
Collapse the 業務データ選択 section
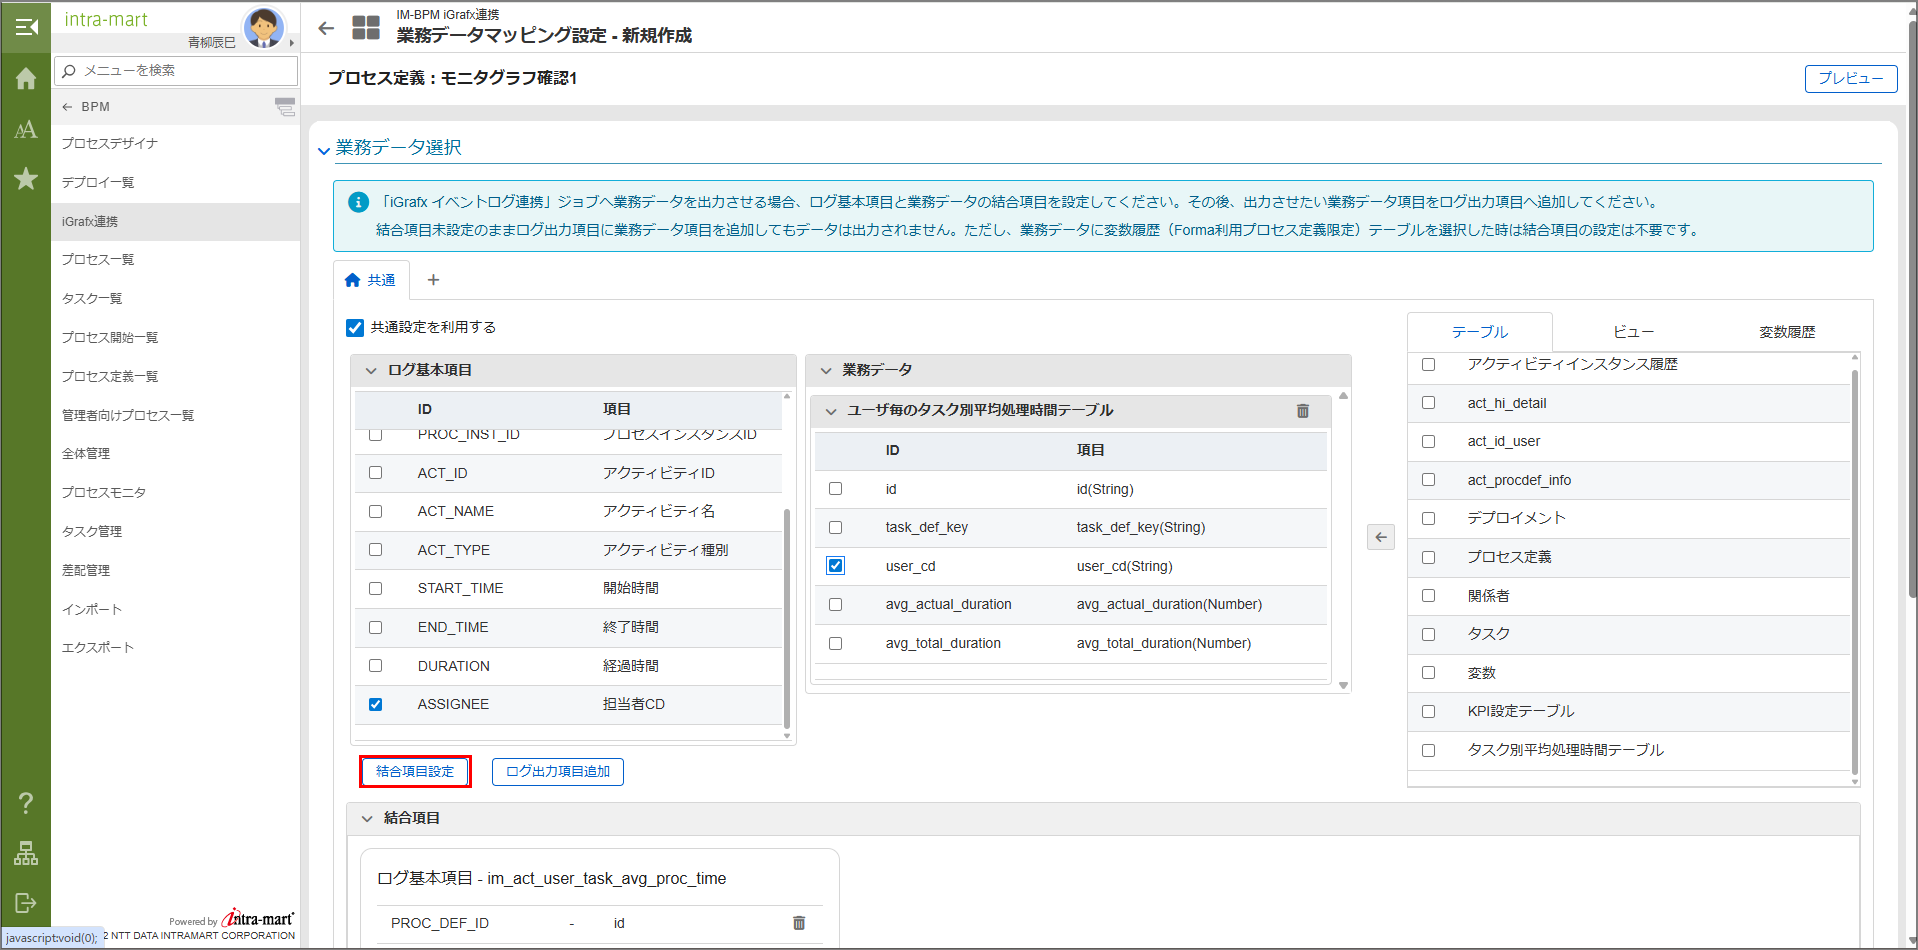click(324, 150)
